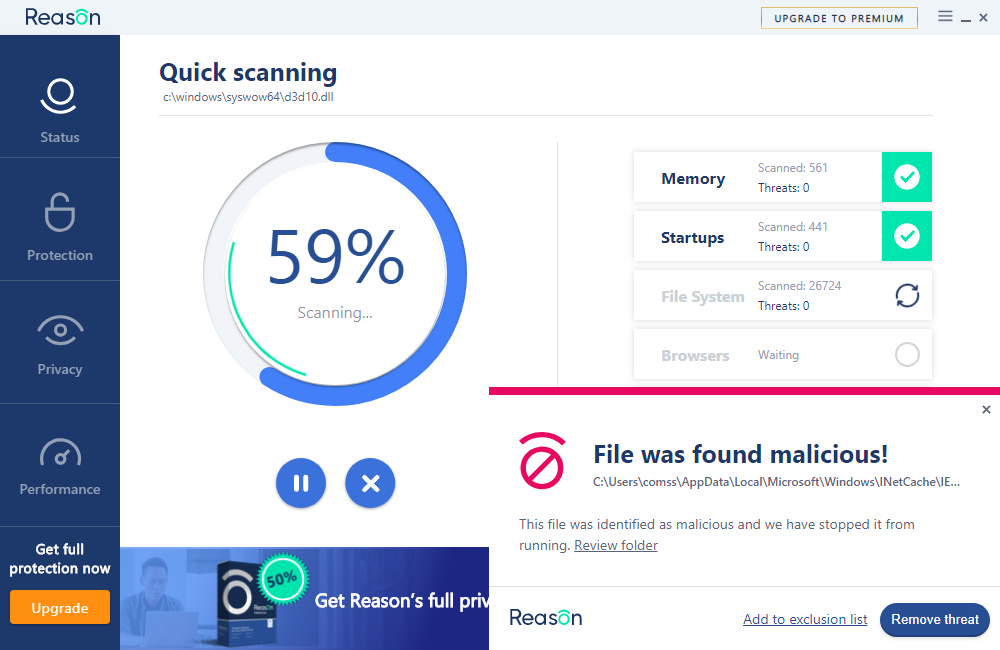Click the Reason logo in the title bar
This screenshot has height=650, width=1000.
62,17
